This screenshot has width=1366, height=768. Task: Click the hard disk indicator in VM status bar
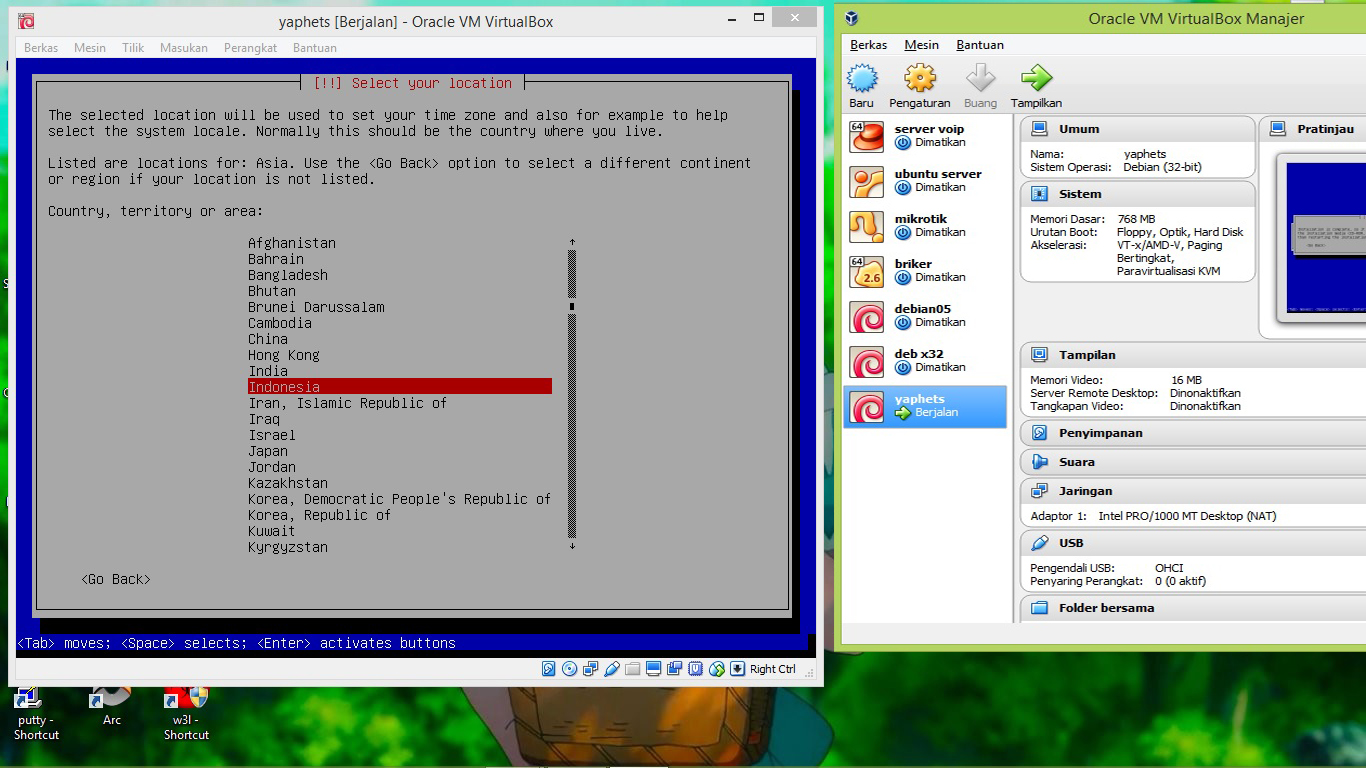(x=549, y=669)
